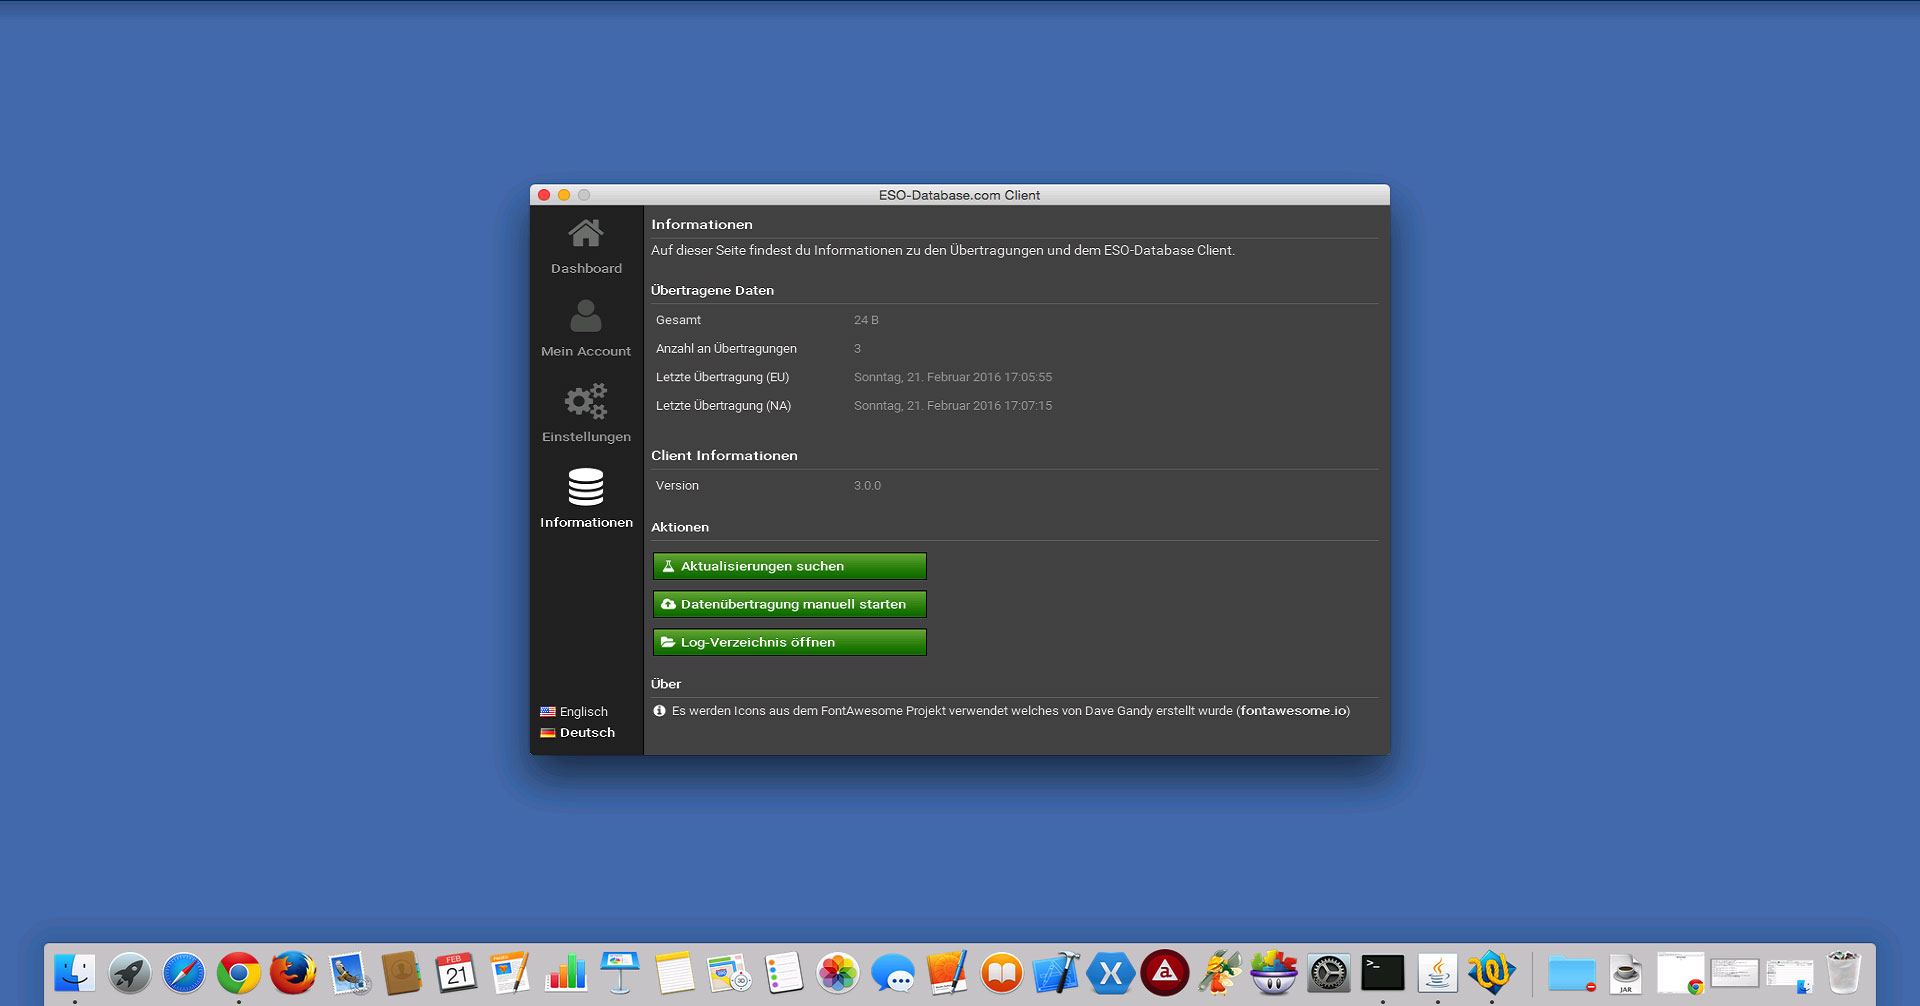Image resolution: width=1920 pixels, height=1006 pixels.
Task: Open iBooks orange icon in dock
Action: [x=1002, y=973]
